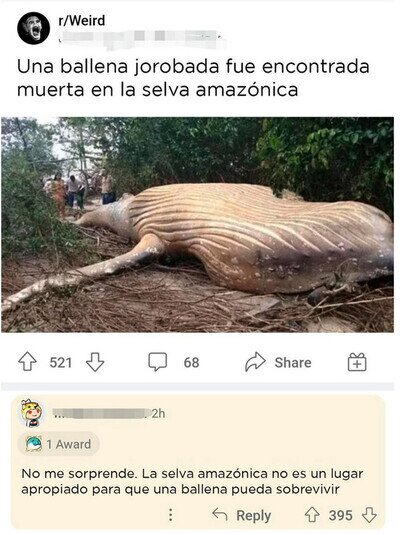Upvote the humpback whale post

27,362
